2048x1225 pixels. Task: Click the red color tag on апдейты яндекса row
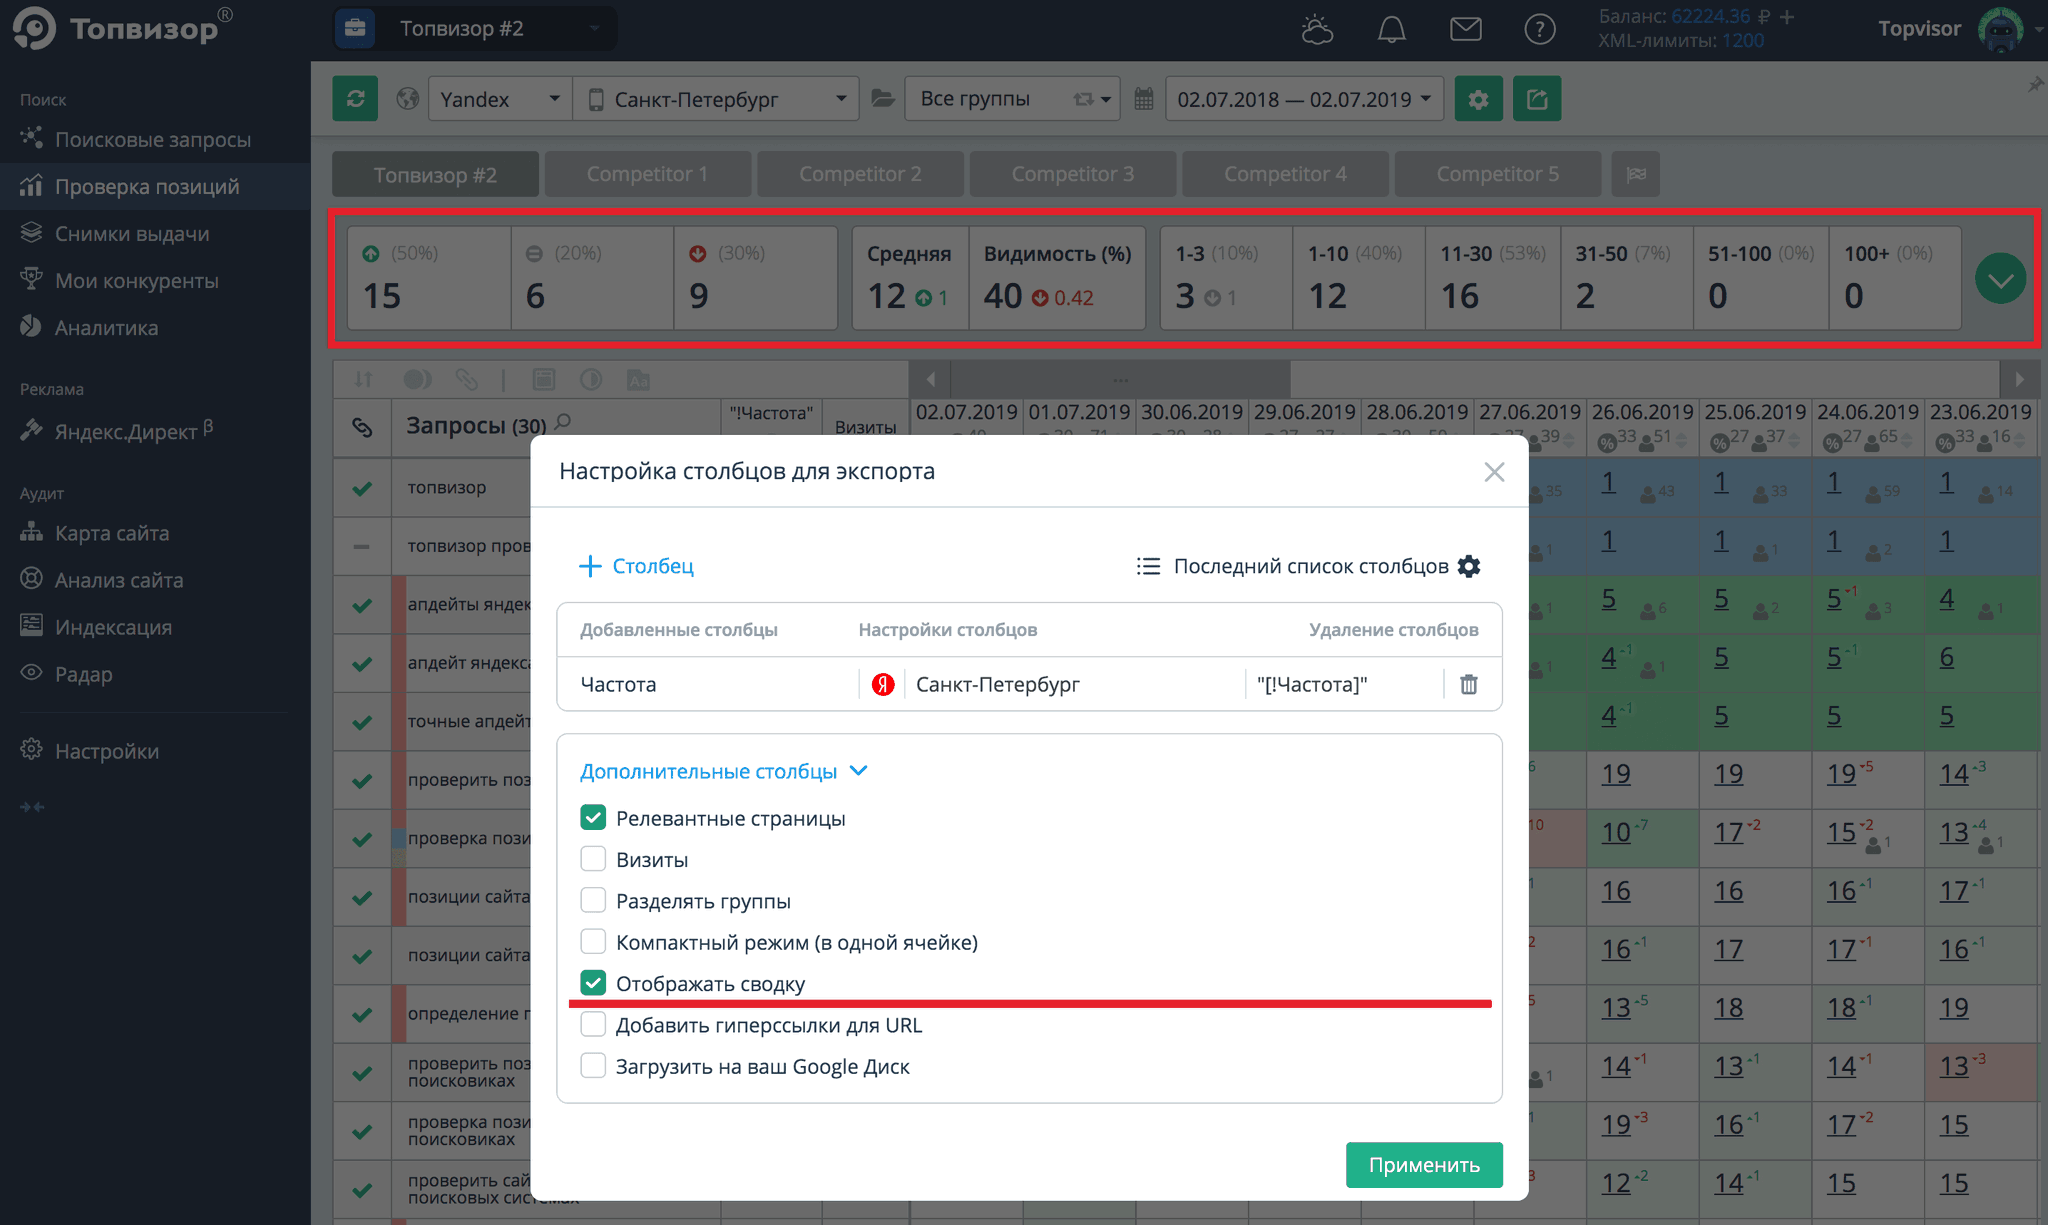coord(399,604)
